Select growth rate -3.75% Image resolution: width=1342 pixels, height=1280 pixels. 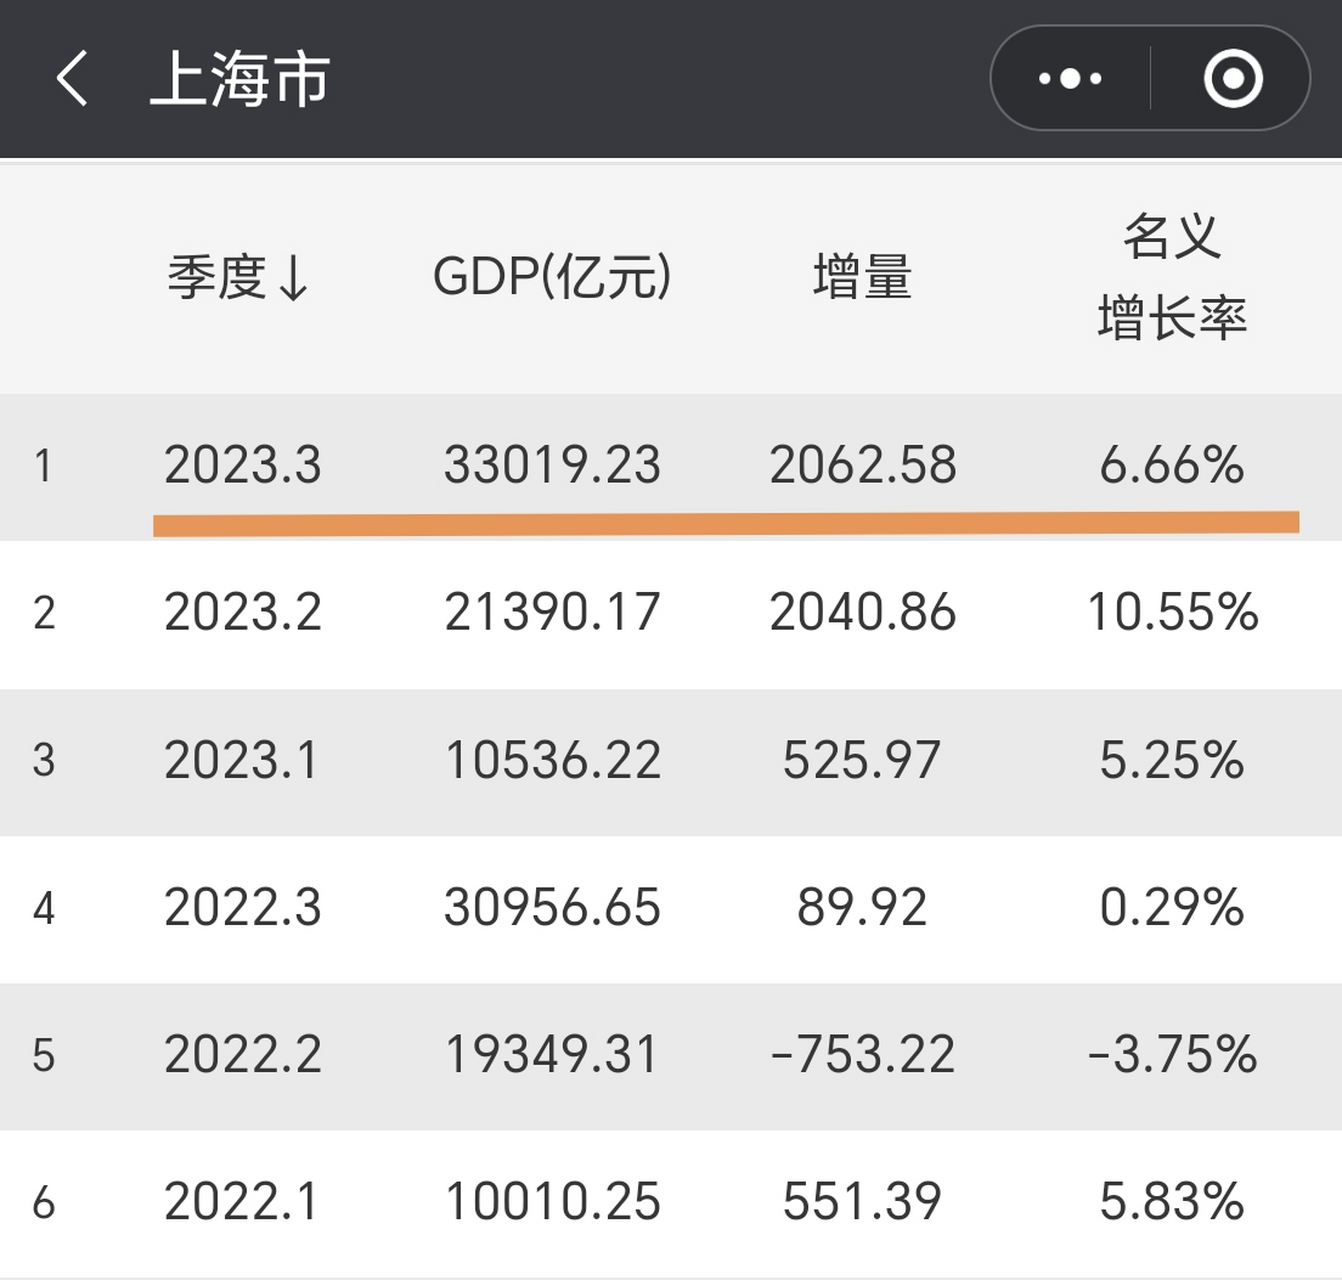click(x=1172, y=1054)
